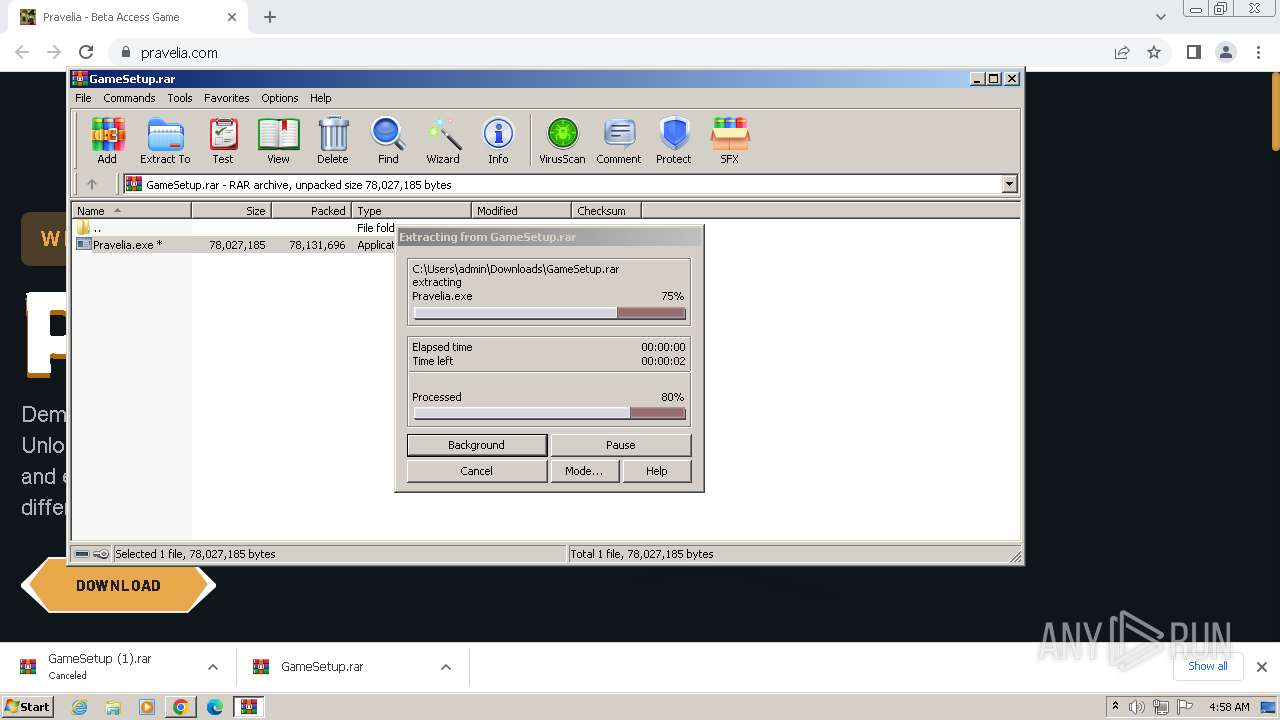Open Microsoft Edge from taskbar
This screenshot has height=720, width=1280.
coord(214,707)
